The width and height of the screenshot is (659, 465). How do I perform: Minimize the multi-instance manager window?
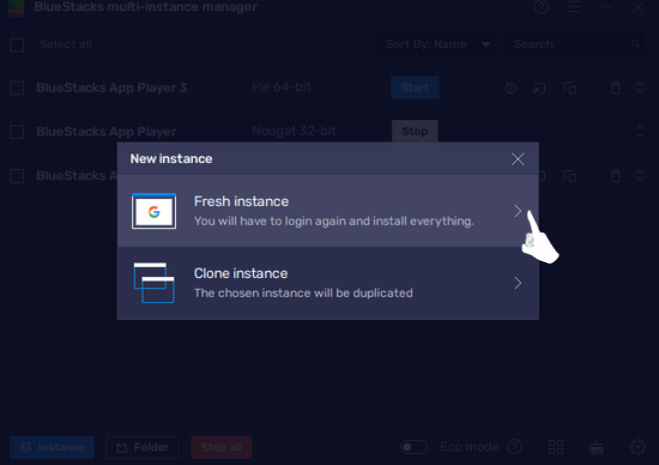click(x=606, y=7)
